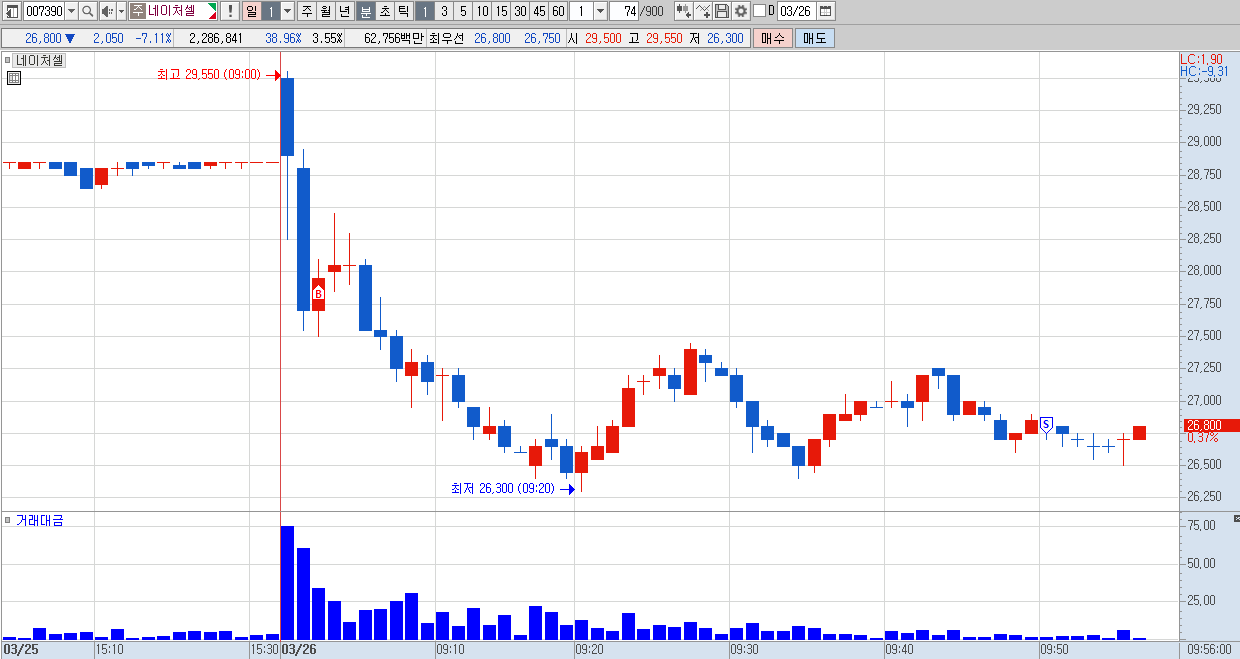
Task: Open the stock code 007390 dropdown
Action: [71, 11]
